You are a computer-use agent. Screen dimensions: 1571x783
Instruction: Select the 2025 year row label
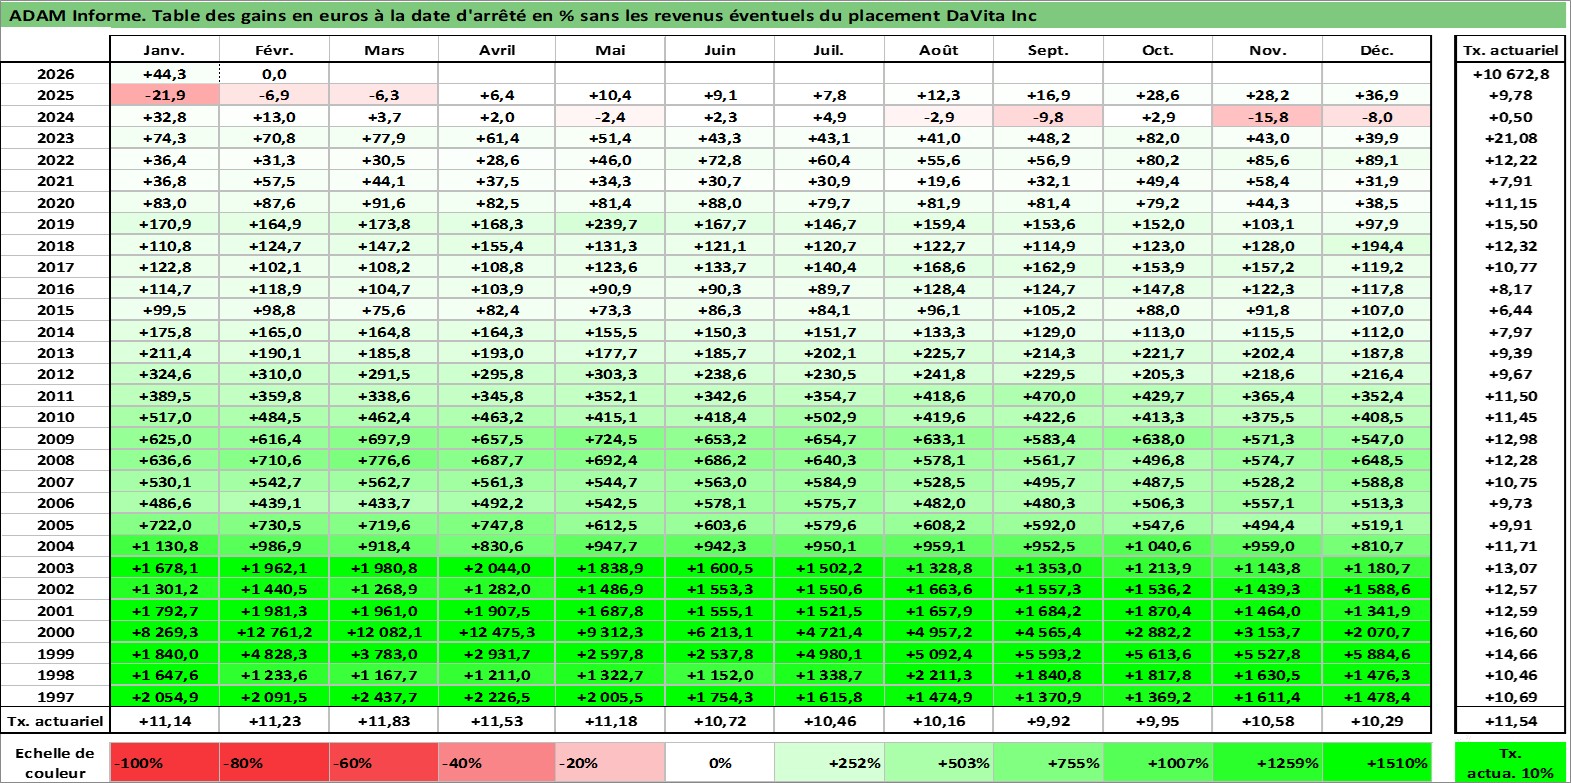click(x=55, y=95)
